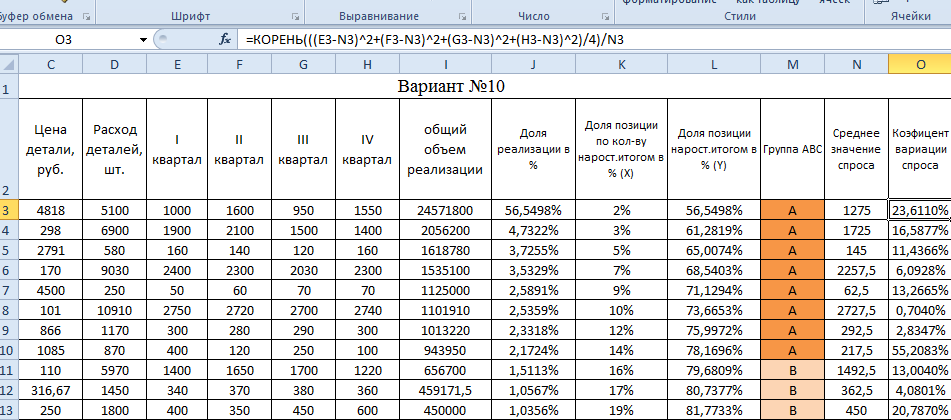This screenshot has width=951, height=420.
Task: Click the price cell 4818
Action: pos(50,211)
